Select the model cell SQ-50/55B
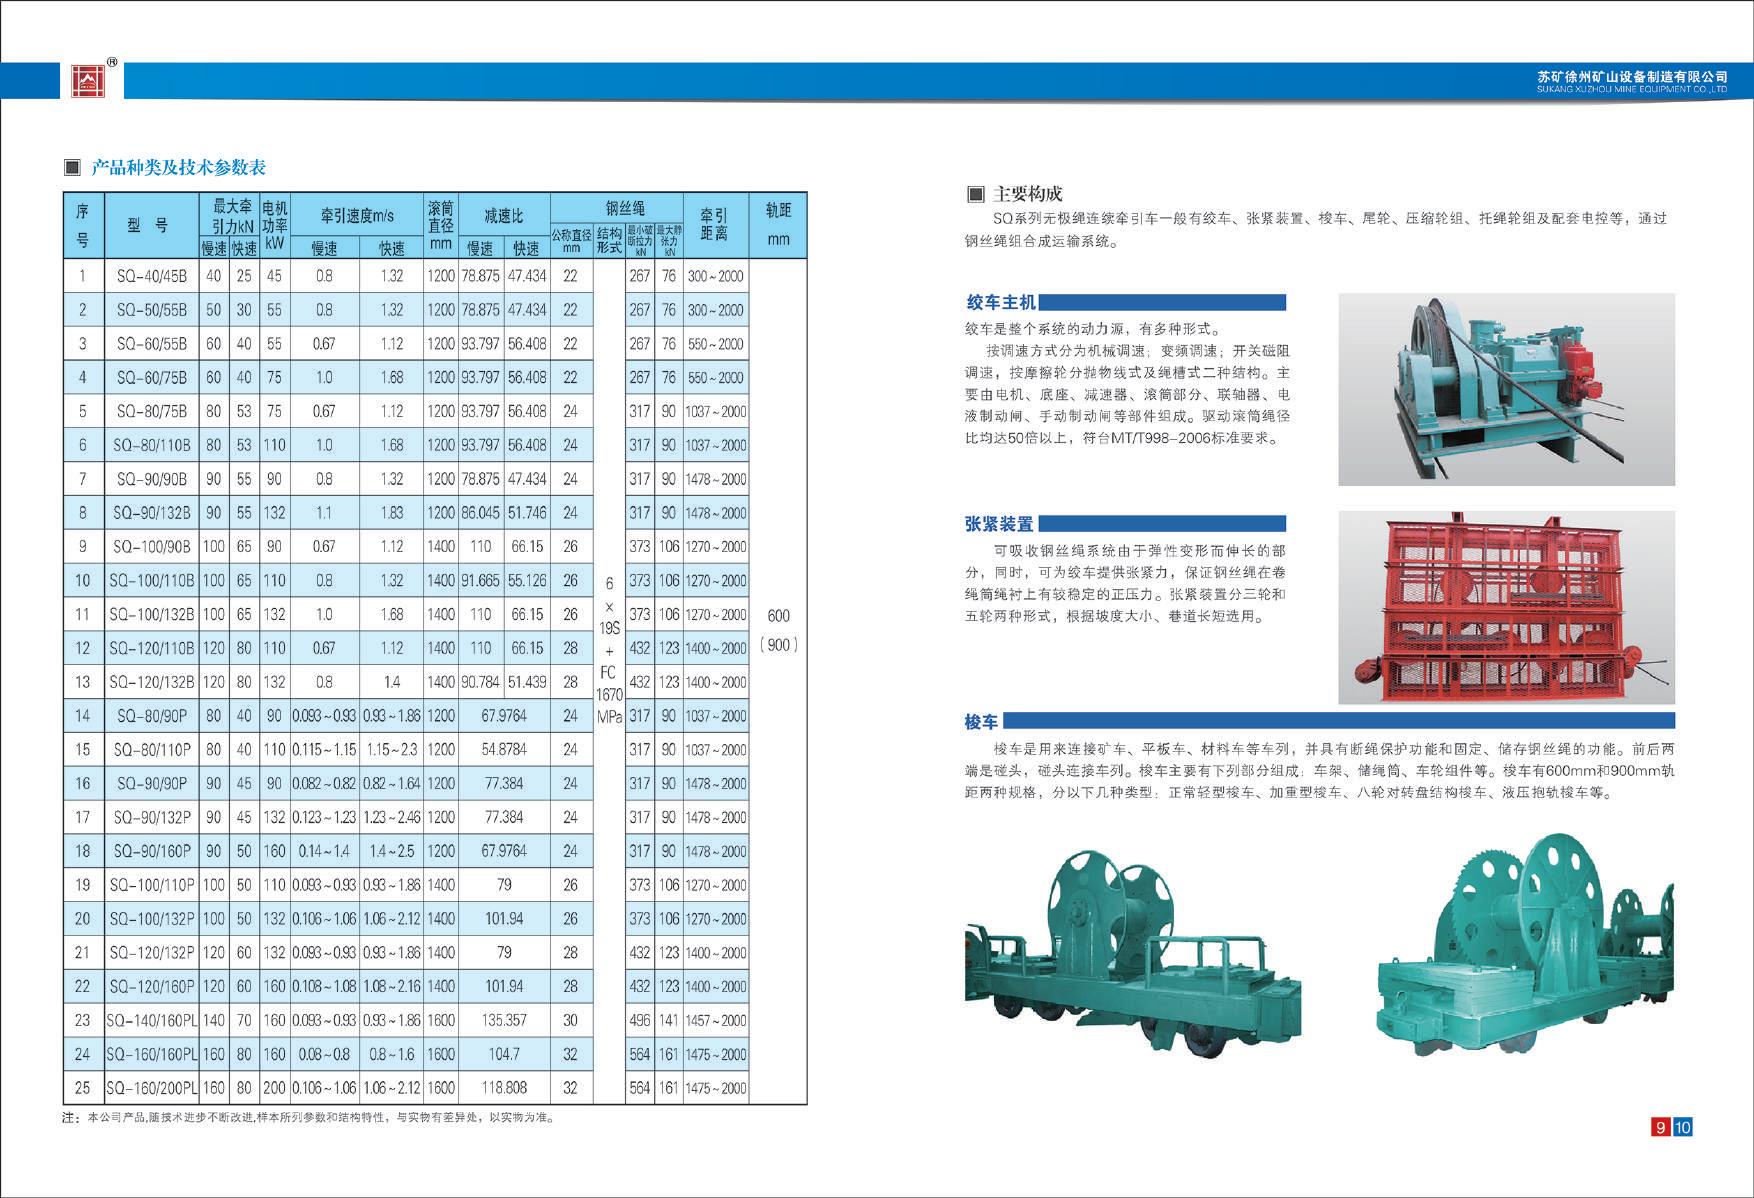The width and height of the screenshot is (1754, 1198). click(151, 310)
